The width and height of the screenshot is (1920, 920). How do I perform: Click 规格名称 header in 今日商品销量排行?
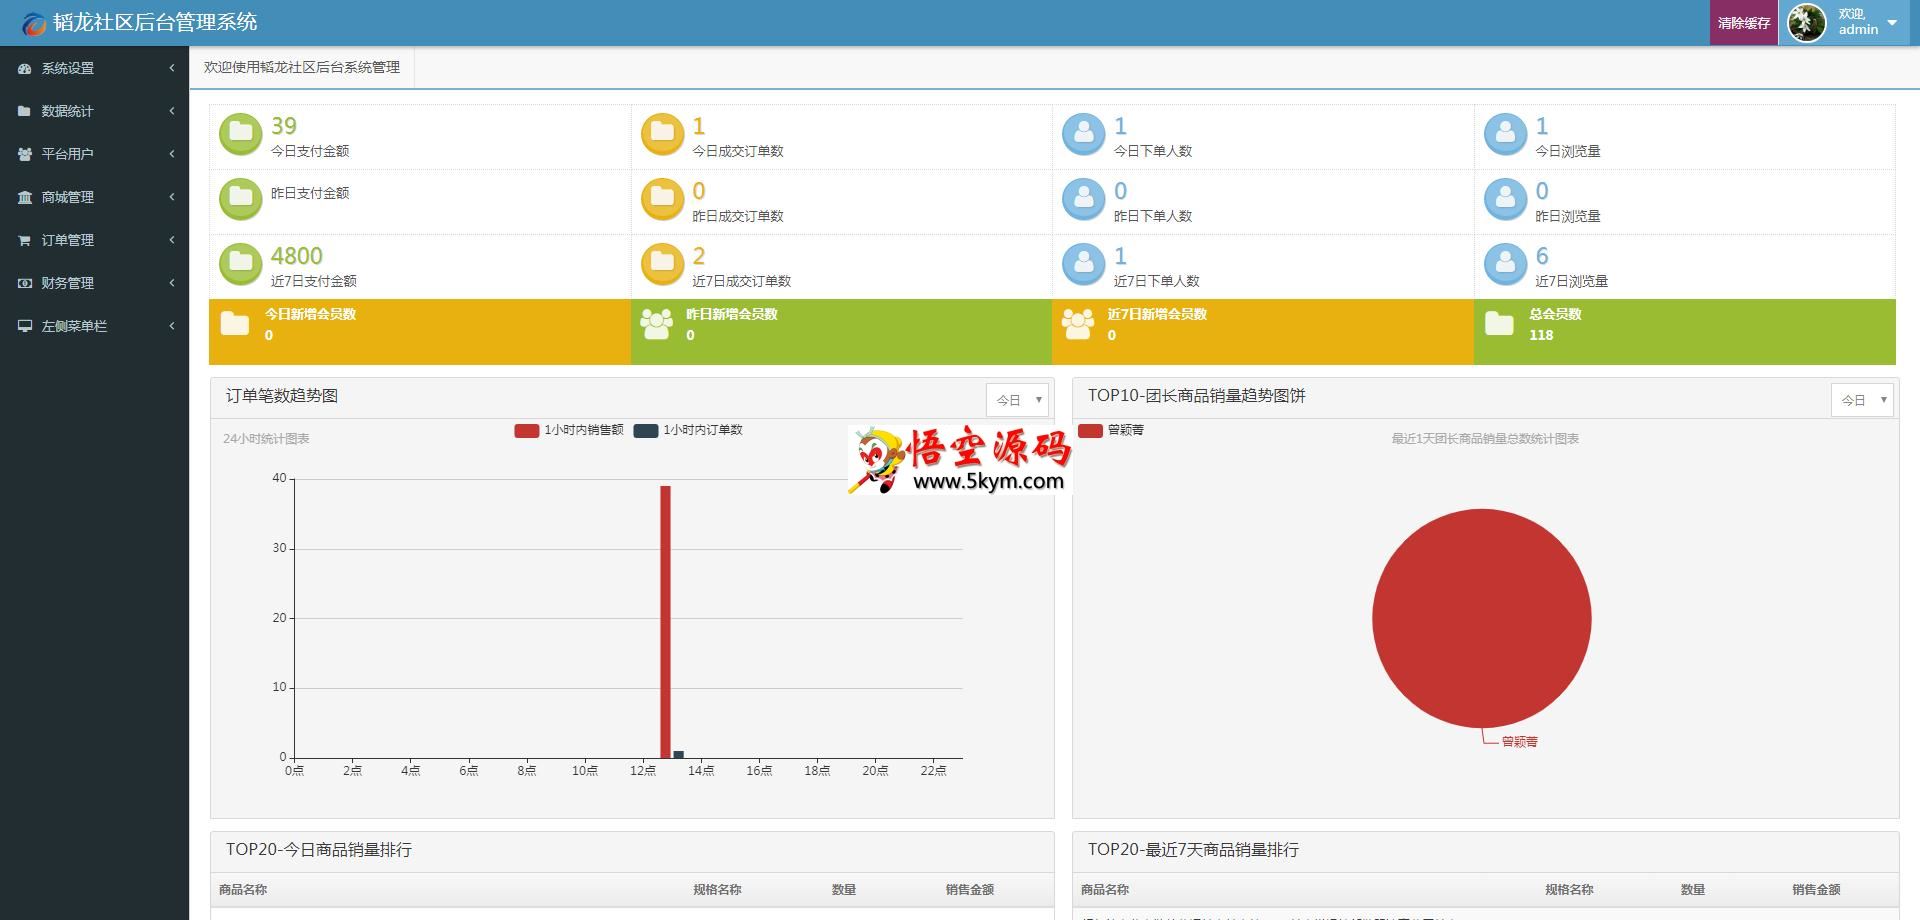717,889
